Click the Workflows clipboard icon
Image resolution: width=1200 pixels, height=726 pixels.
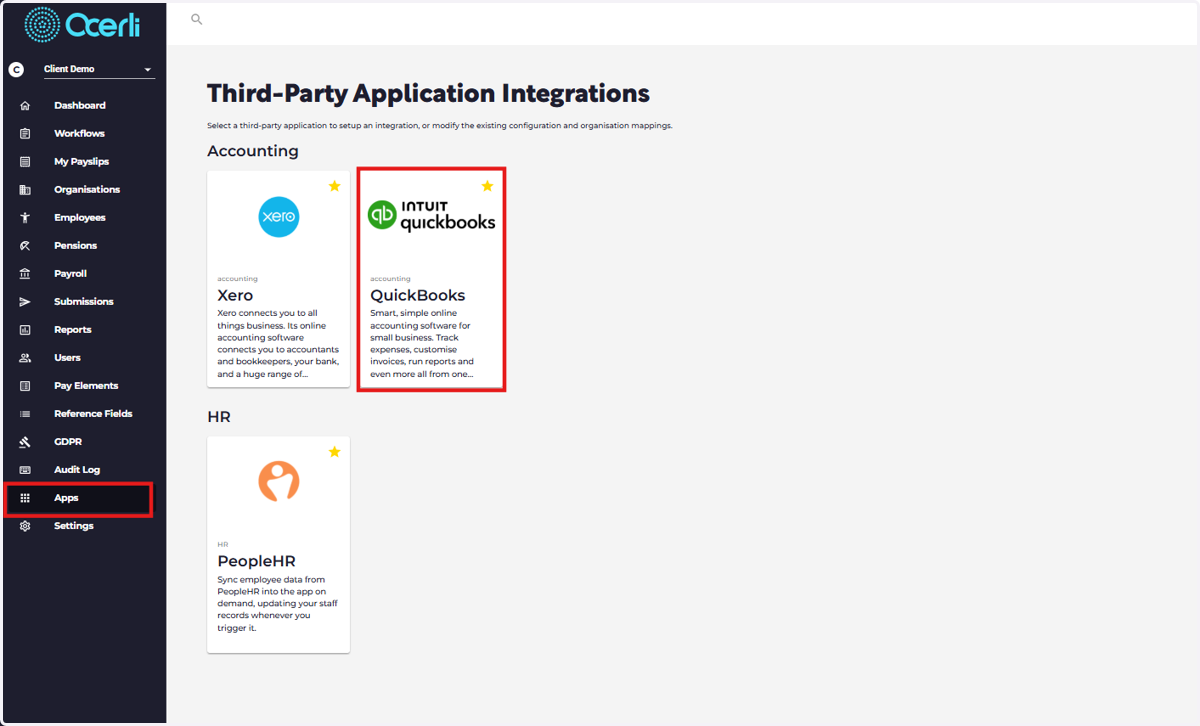25,134
